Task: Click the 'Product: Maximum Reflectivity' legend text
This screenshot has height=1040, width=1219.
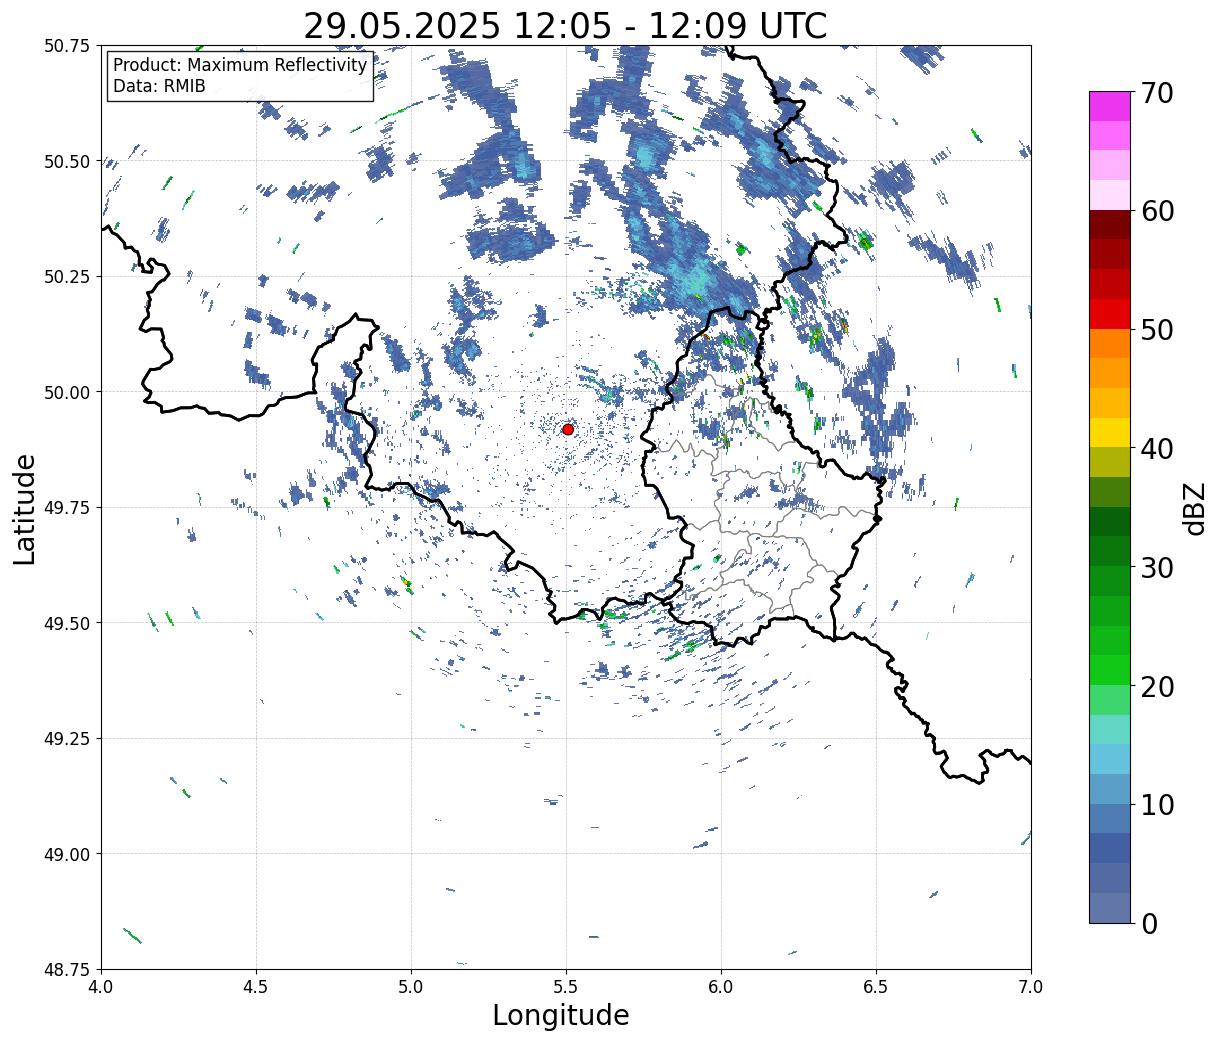Action: click(x=240, y=65)
